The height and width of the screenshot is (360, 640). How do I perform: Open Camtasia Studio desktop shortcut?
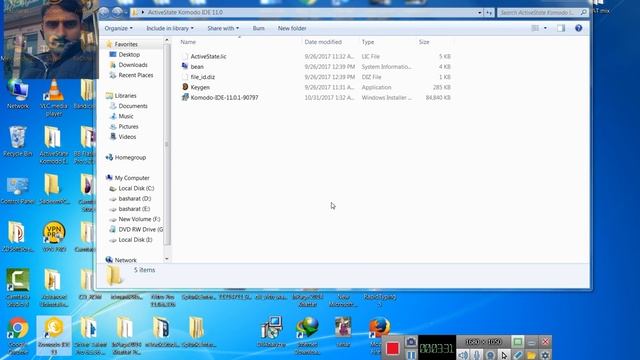tap(18, 287)
